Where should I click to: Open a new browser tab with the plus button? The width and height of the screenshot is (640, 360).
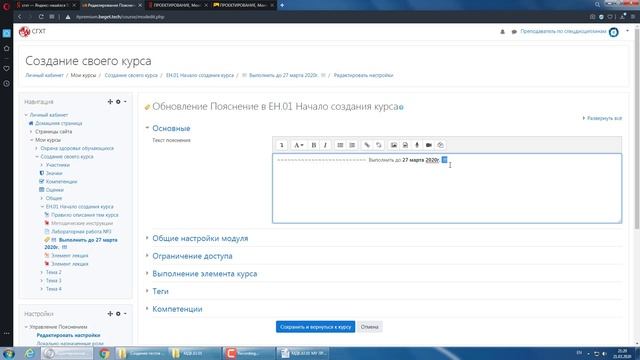[282, 5]
